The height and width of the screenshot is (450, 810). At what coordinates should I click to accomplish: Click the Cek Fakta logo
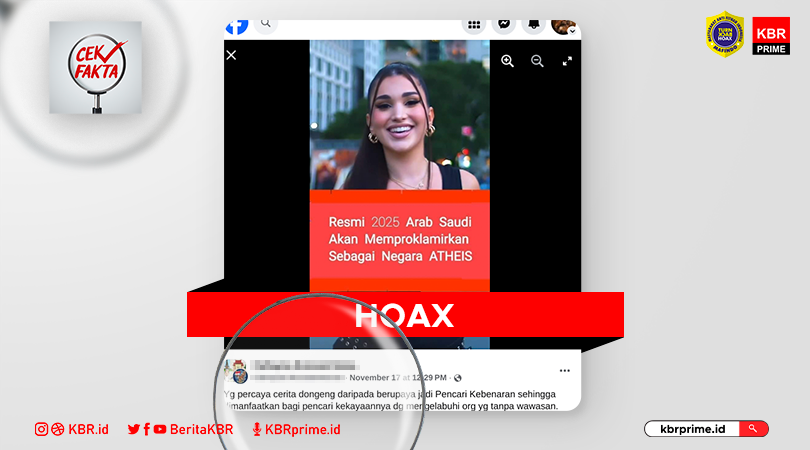(96, 68)
